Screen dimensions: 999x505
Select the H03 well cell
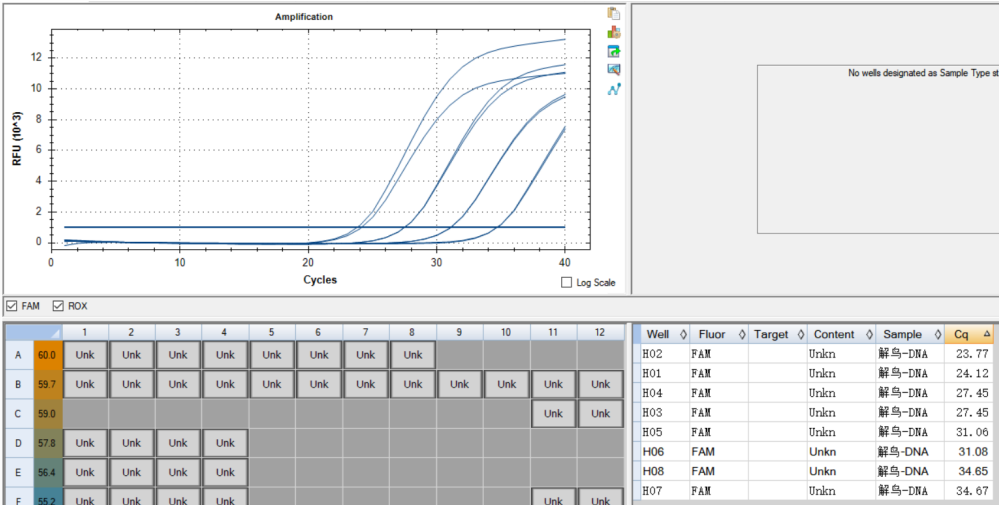point(665,413)
